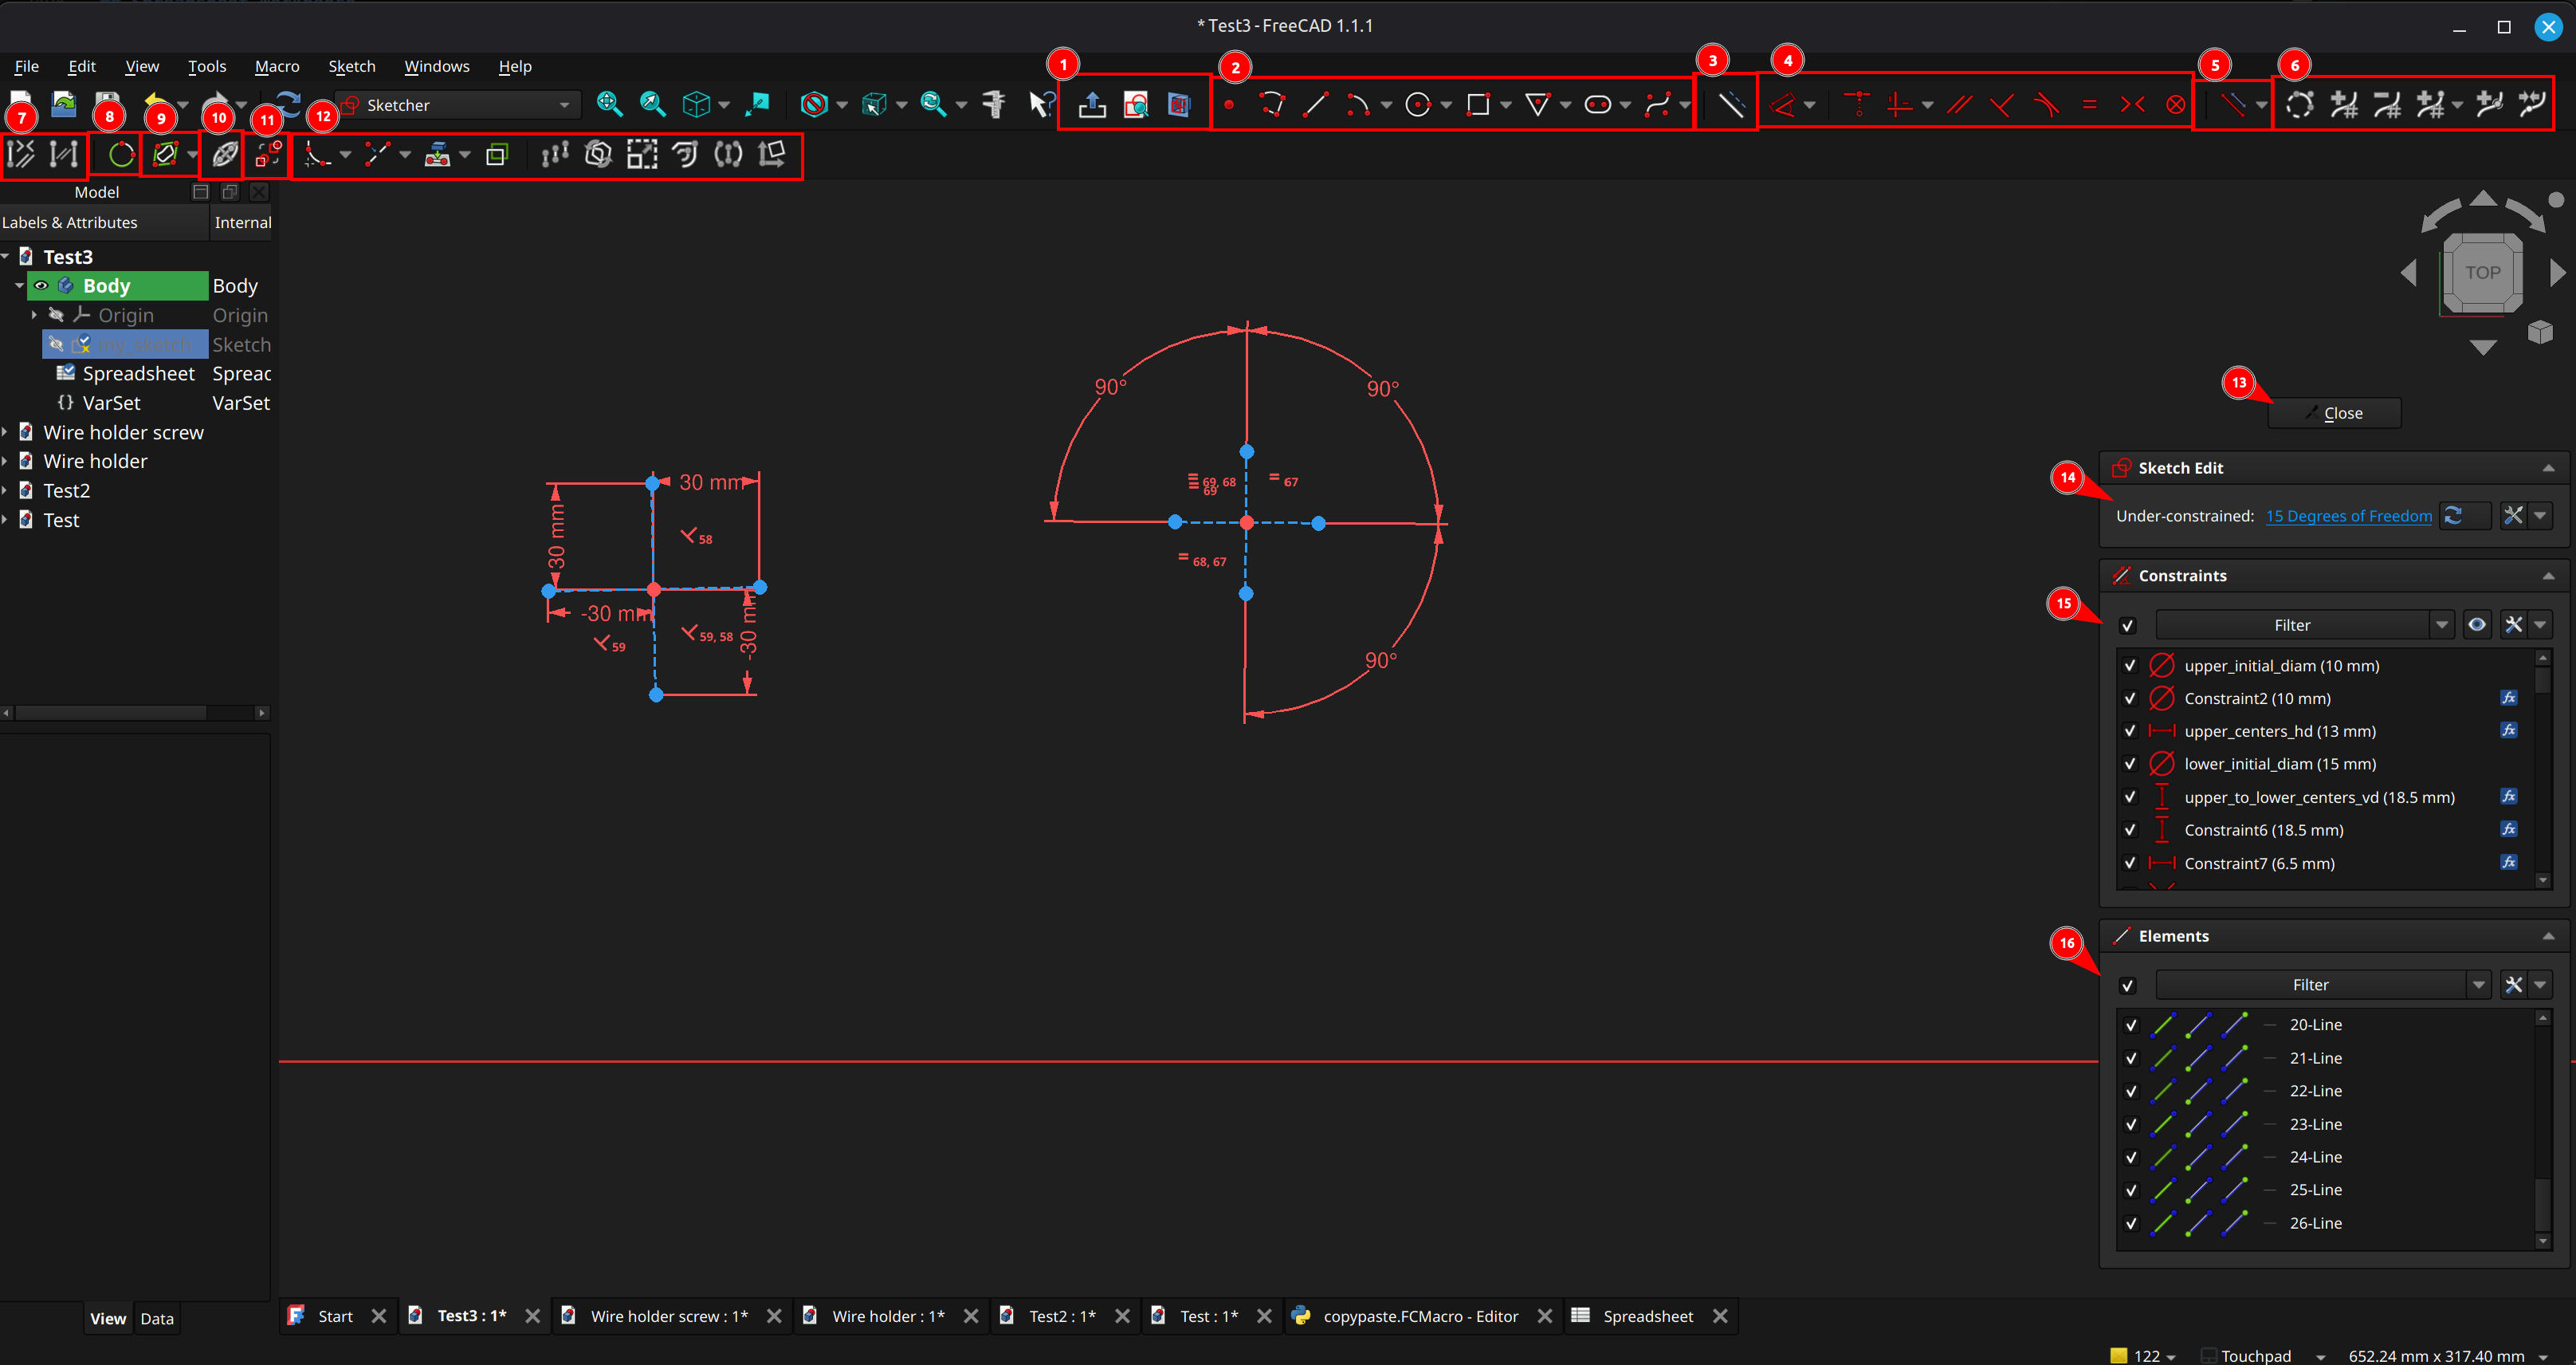Apply the Parallel constraint
Image resolution: width=2576 pixels, height=1365 pixels.
tap(1959, 104)
